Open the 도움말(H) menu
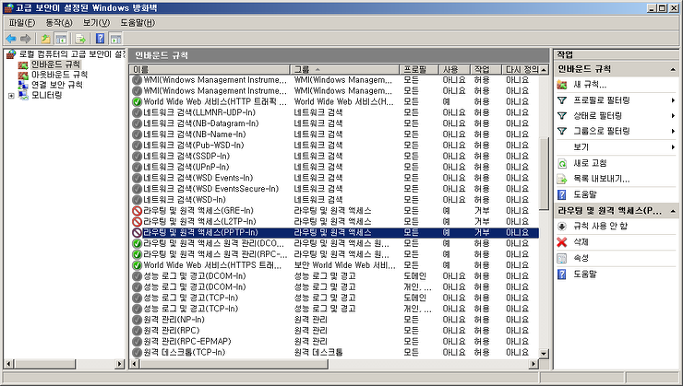The width and height of the screenshot is (683, 386). pyautogui.click(x=138, y=23)
